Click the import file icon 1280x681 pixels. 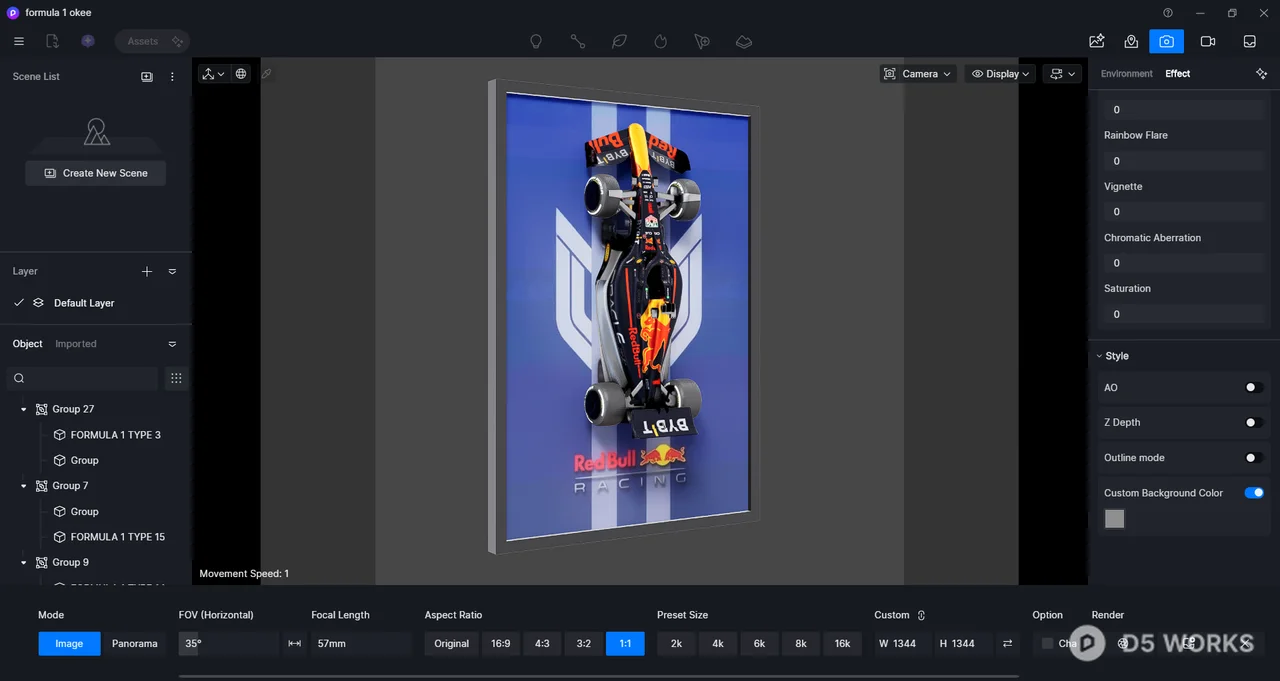click(x=53, y=41)
